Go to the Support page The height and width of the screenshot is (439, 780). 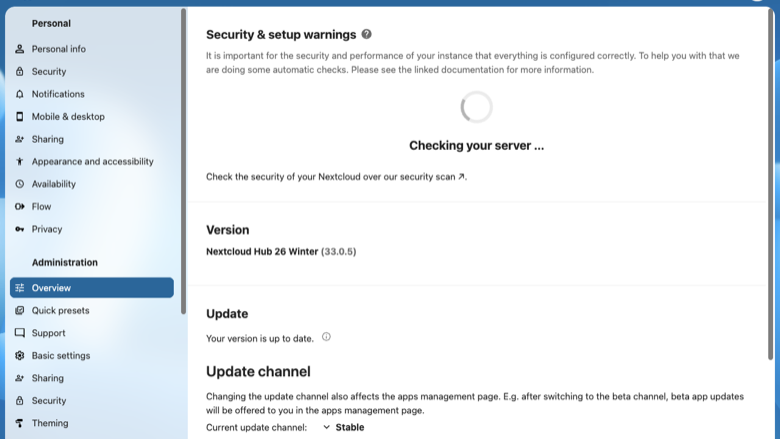tap(92, 333)
